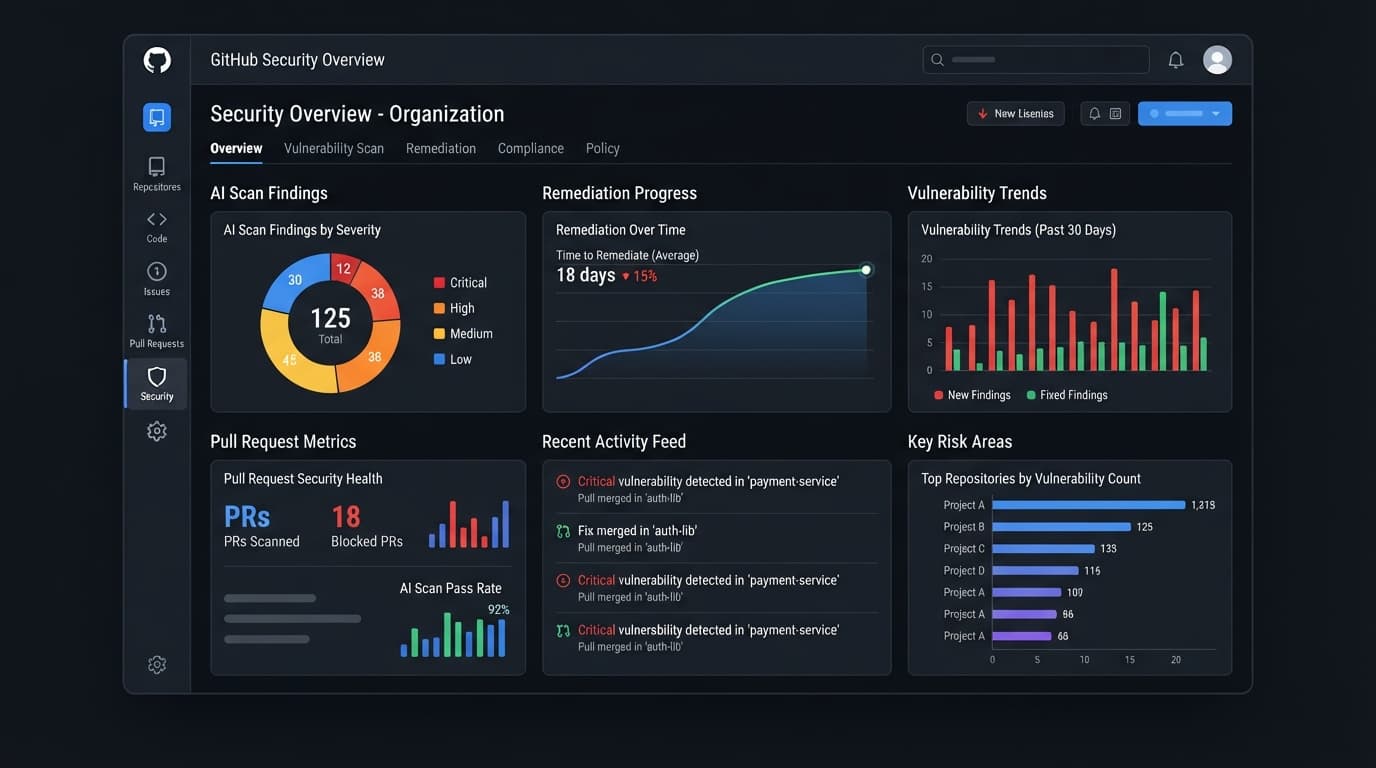Open the Repositories sidebar icon

[x=157, y=173]
